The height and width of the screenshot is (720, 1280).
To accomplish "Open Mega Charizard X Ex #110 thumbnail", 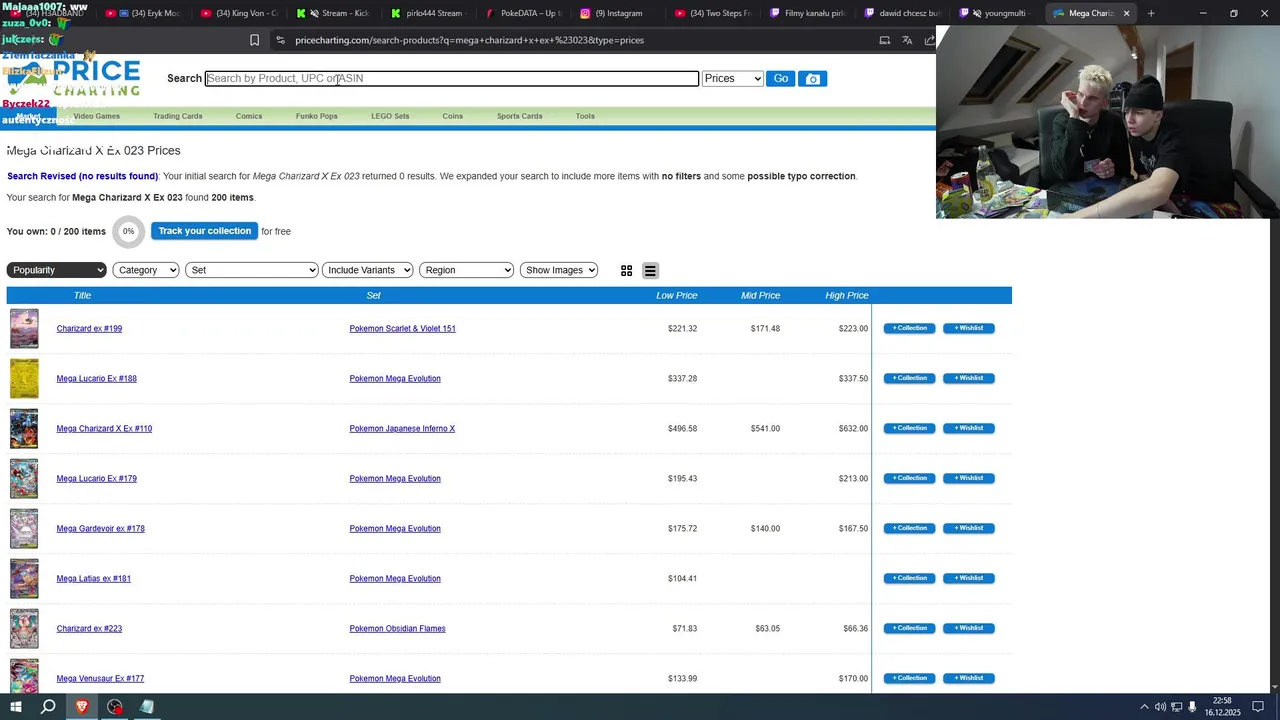I will pyautogui.click(x=24, y=429).
